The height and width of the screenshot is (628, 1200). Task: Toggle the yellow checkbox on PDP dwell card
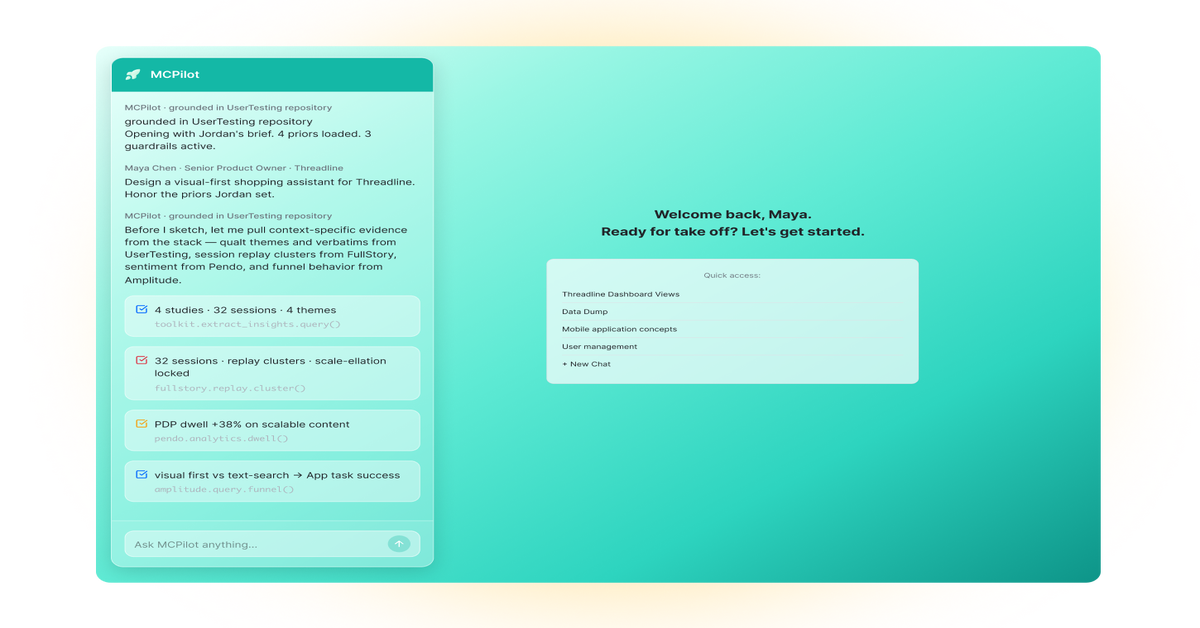click(141, 424)
